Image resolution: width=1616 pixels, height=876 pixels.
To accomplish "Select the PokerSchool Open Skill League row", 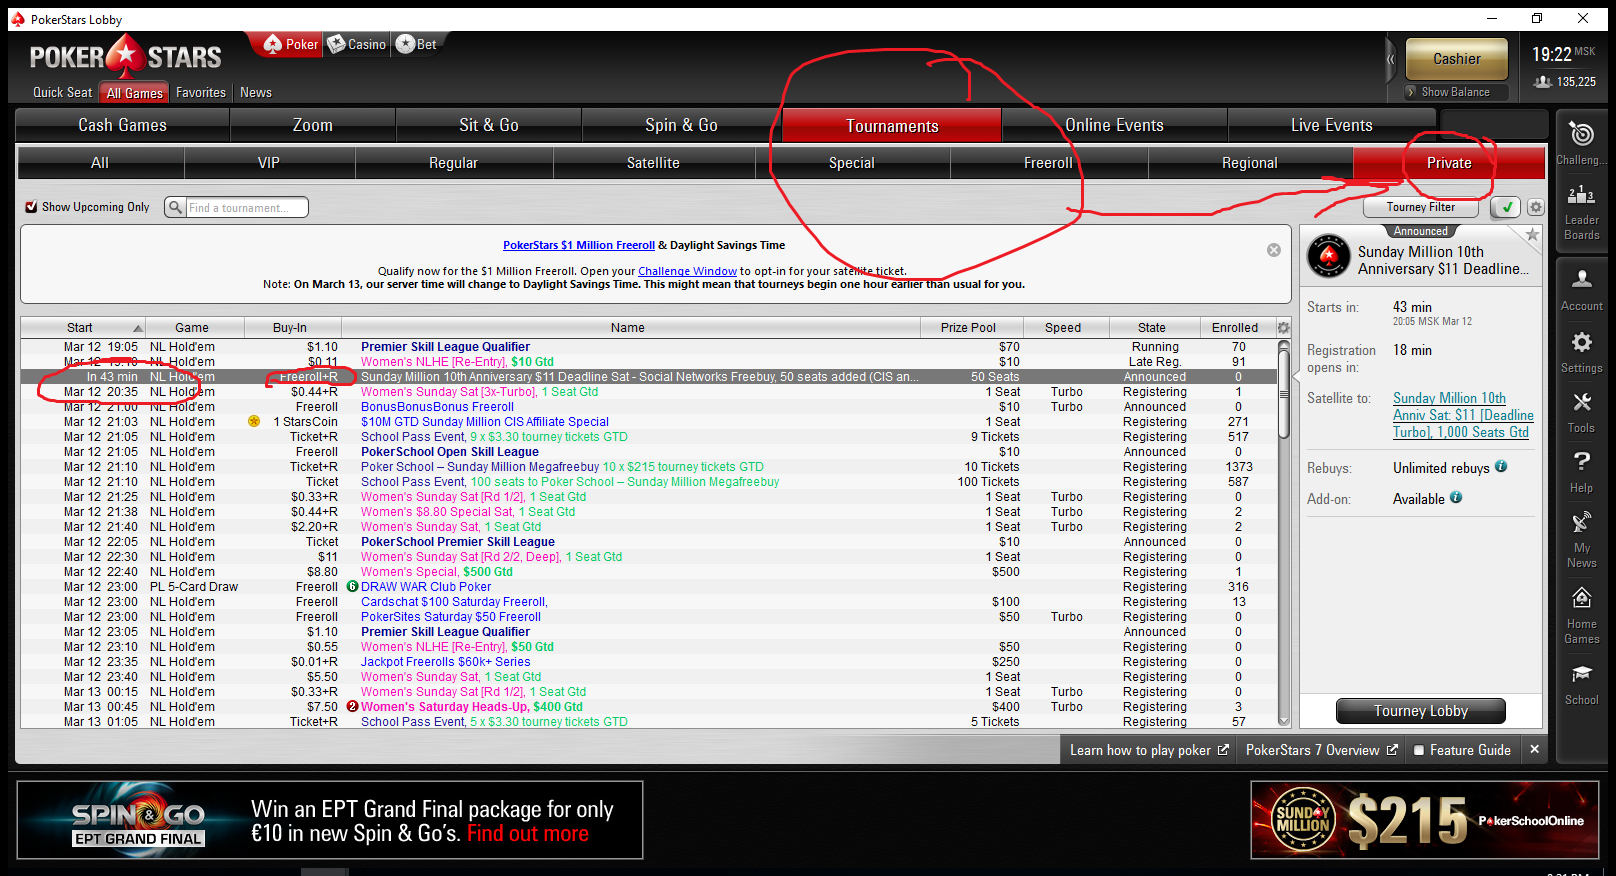I will point(648,451).
